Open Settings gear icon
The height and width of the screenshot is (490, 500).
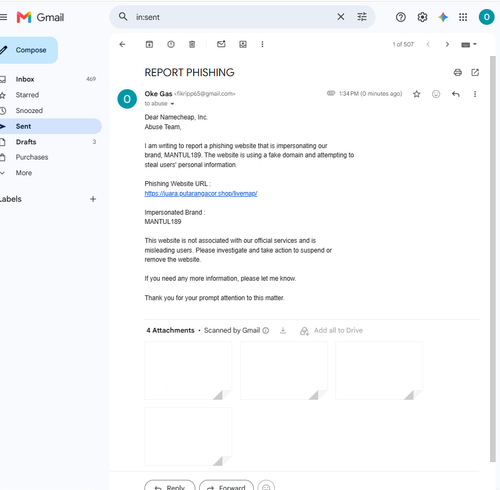click(422, 17)
